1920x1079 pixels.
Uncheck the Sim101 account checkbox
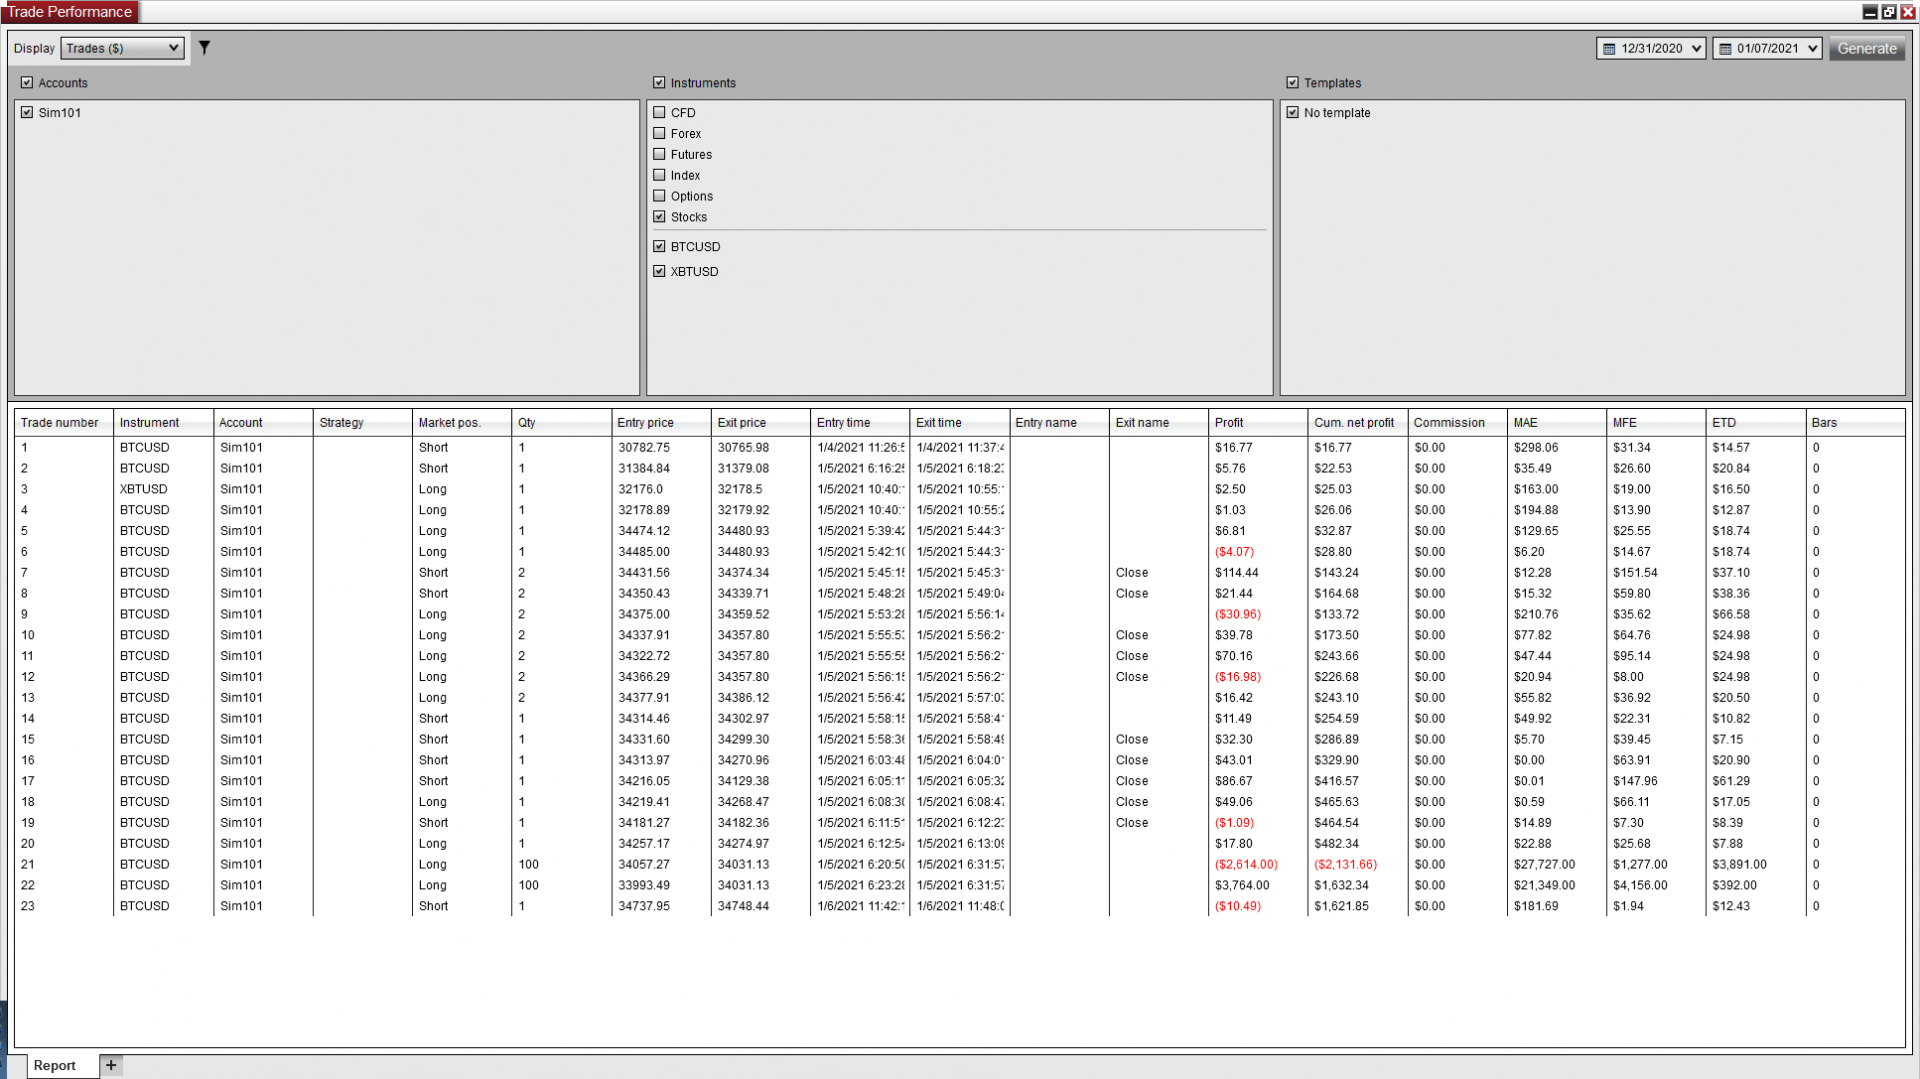27,113
